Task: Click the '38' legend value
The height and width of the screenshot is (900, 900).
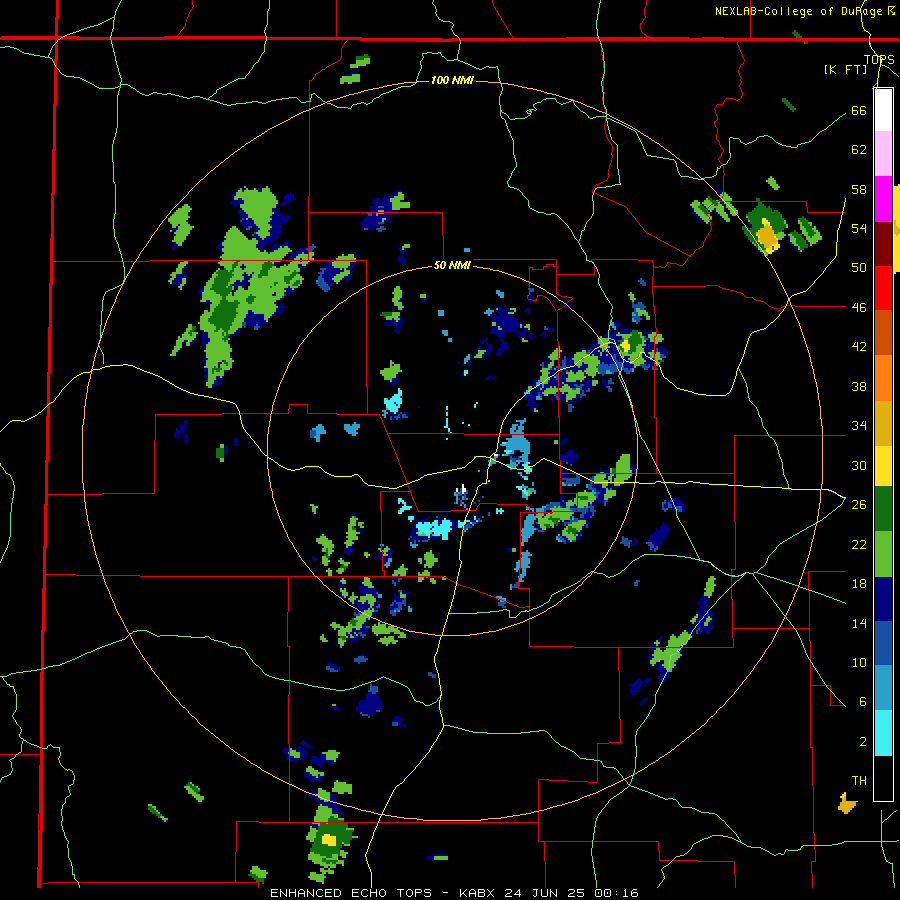Action: click(x=859, y=386)
